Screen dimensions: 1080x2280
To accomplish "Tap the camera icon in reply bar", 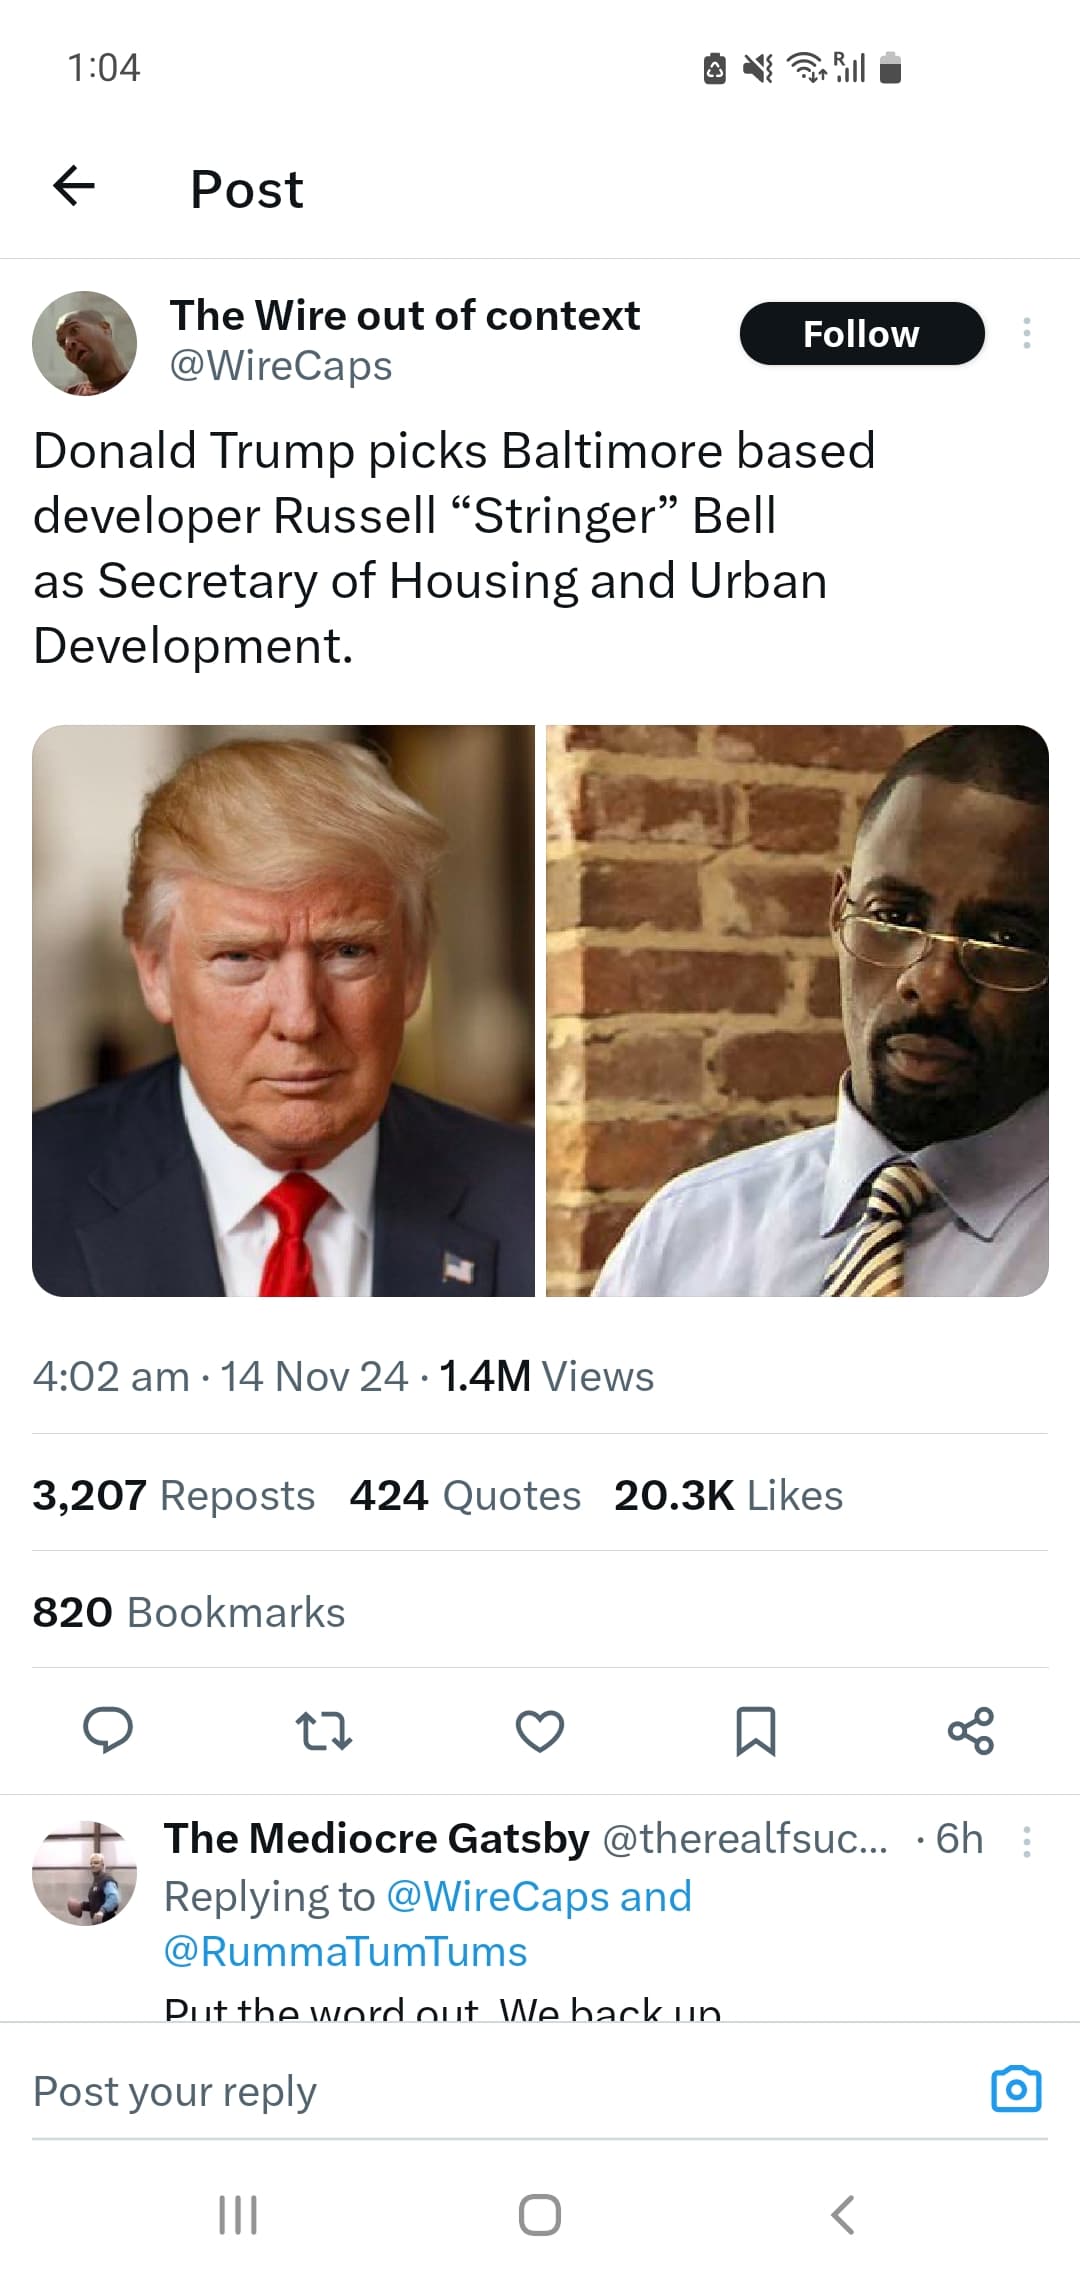I will coord(1016,2089).
